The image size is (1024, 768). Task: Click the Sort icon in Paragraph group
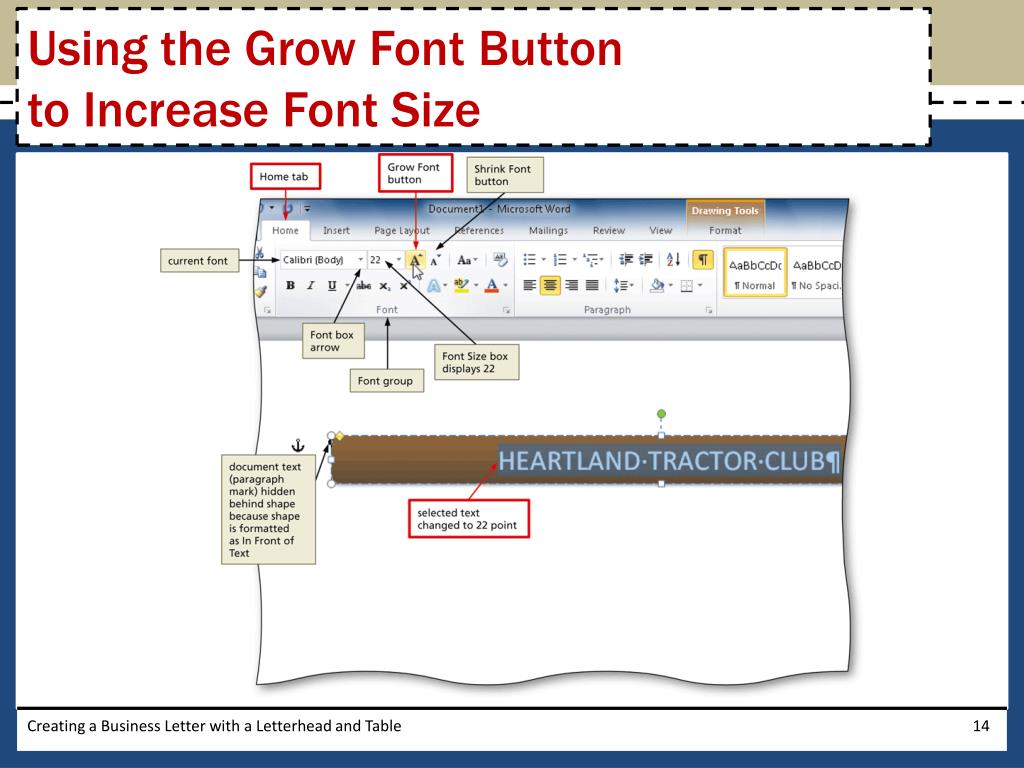click(x=673, y=260)
